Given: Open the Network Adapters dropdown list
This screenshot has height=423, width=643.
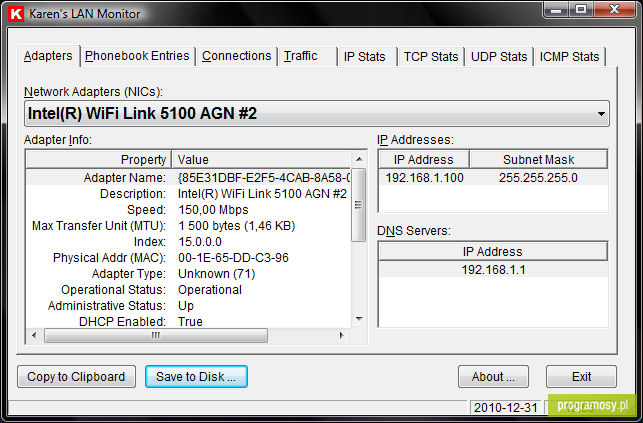Looking at the screenshot, I should [x=317, y=114].
